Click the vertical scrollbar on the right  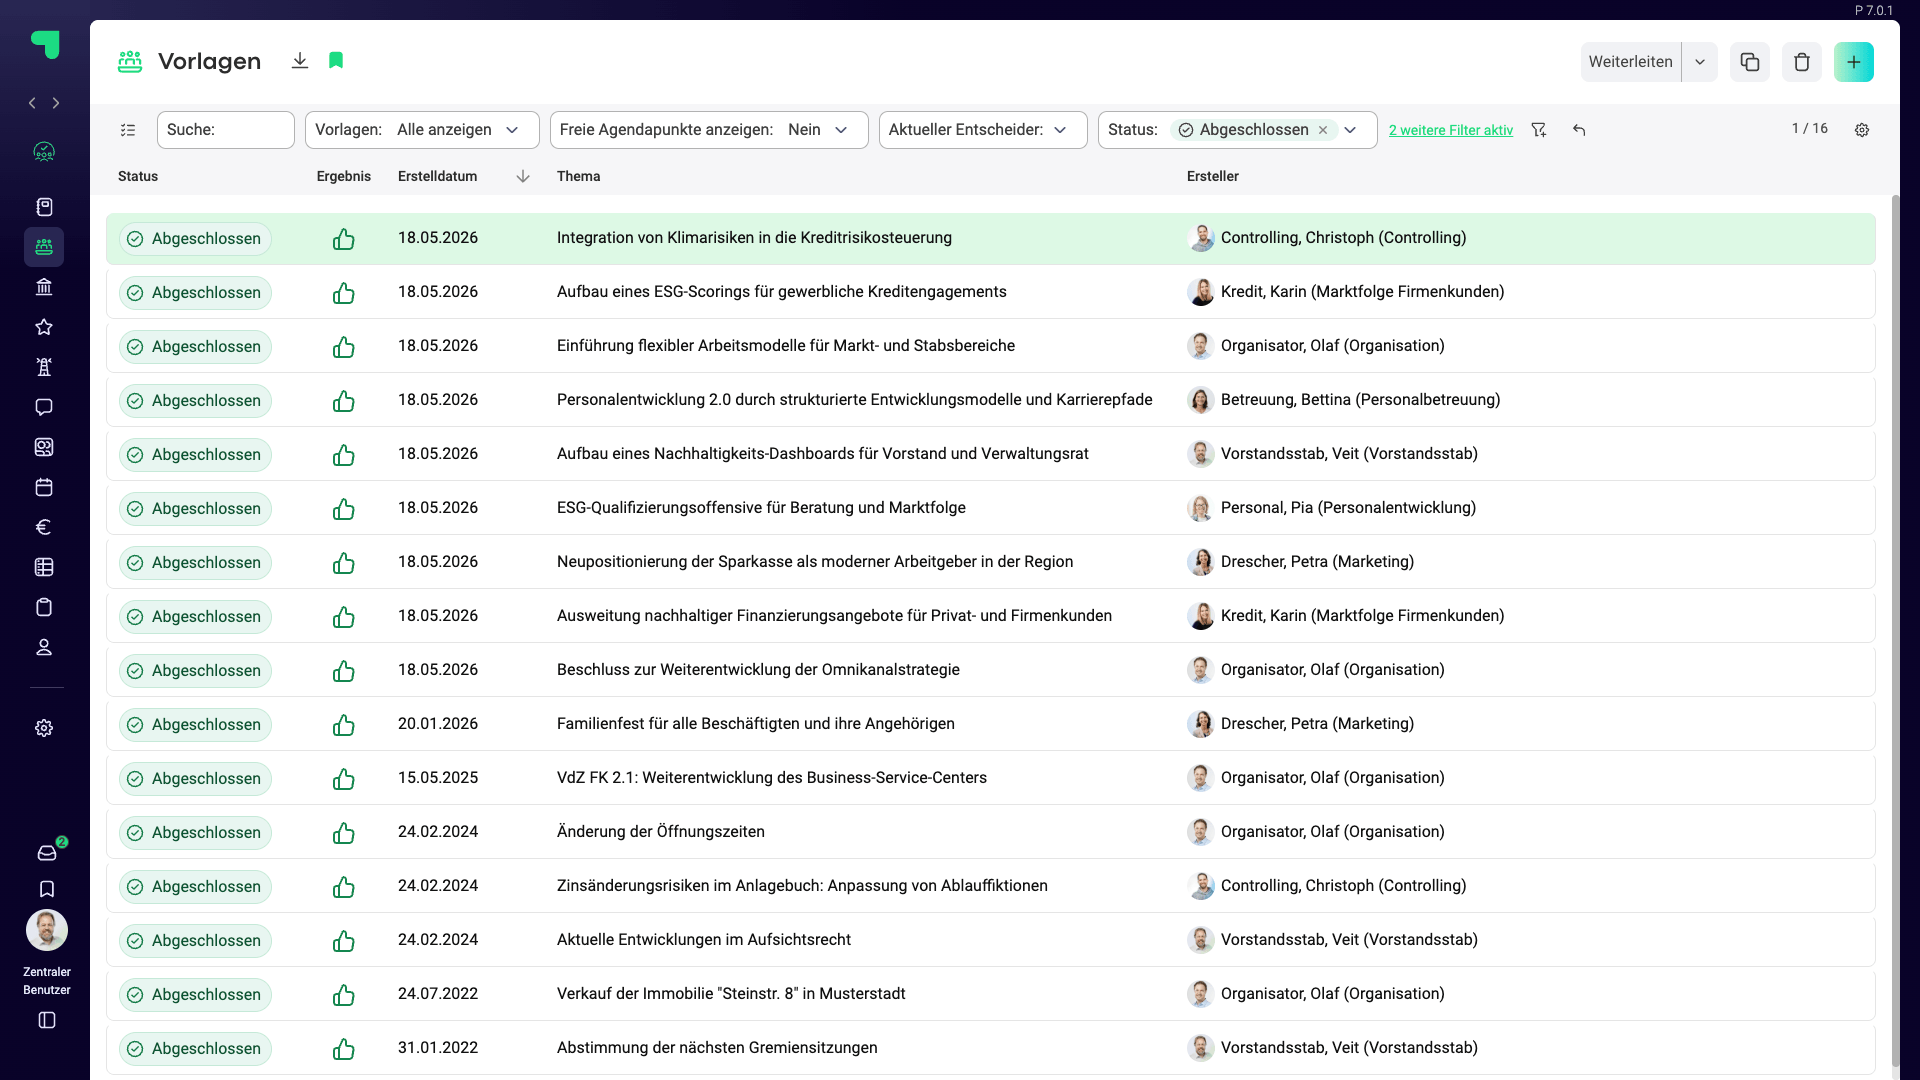tap(1895, 630)
